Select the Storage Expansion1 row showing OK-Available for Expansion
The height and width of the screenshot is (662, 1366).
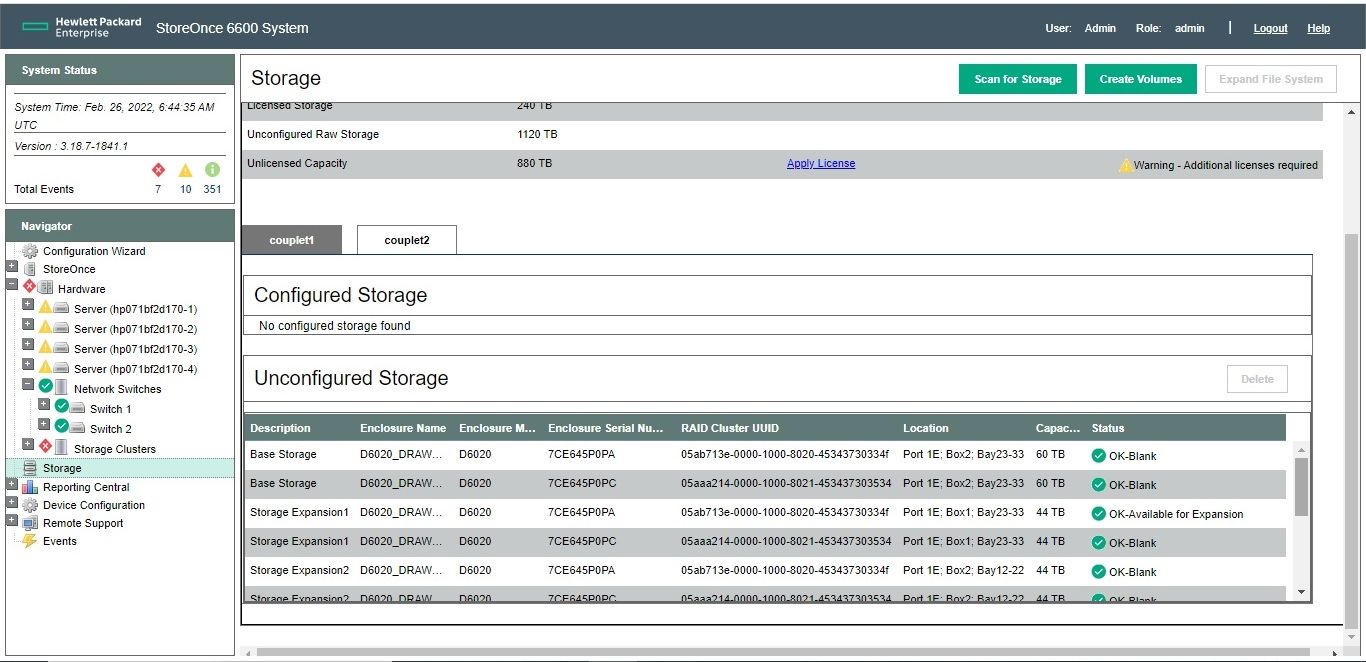765,514
